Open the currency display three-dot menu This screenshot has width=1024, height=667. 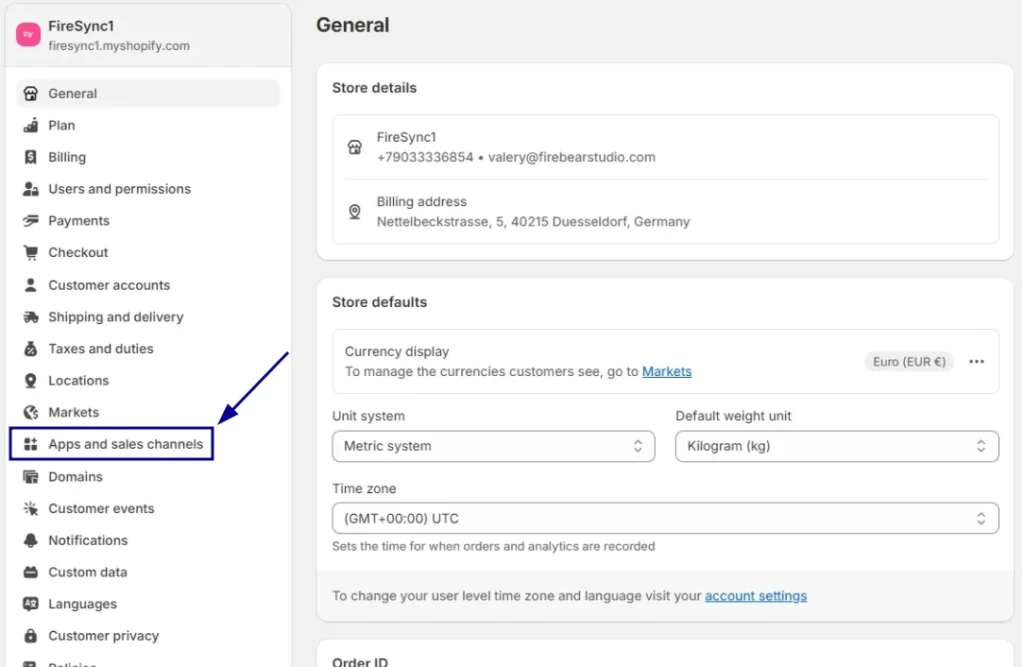click(x=977, y=362)
